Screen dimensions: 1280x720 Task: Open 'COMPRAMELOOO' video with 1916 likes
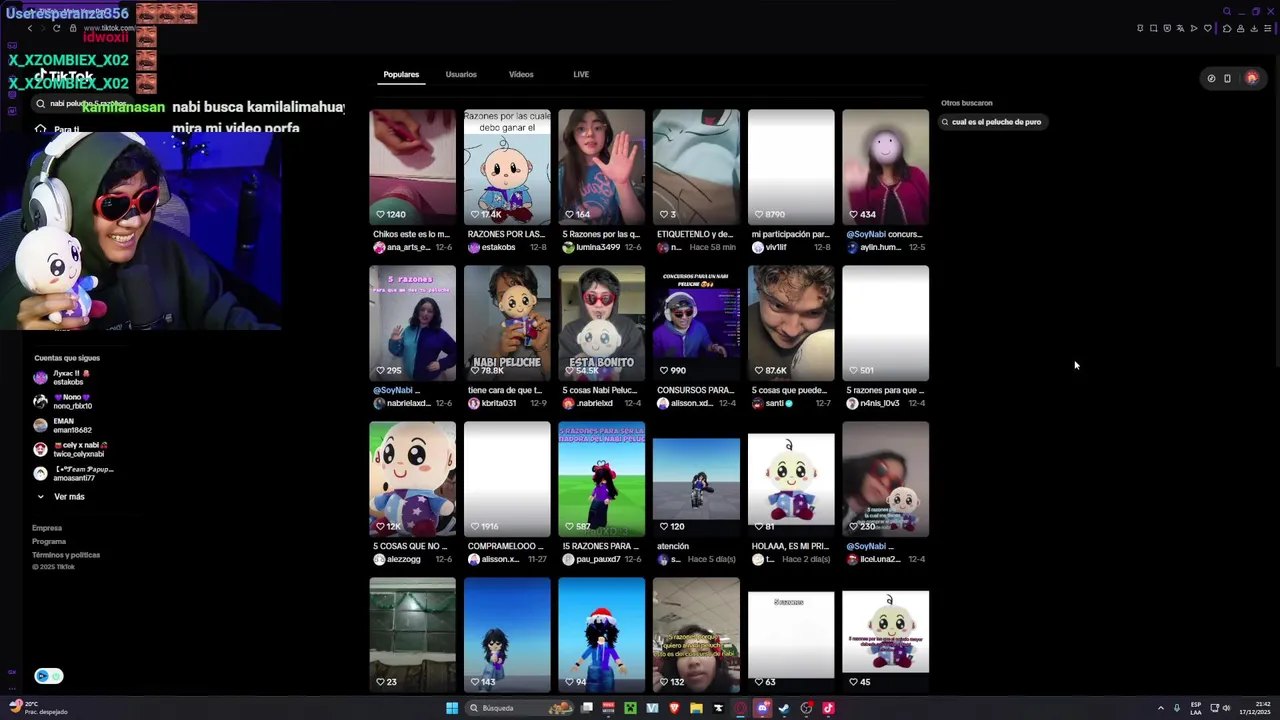(x=507, y=479)
